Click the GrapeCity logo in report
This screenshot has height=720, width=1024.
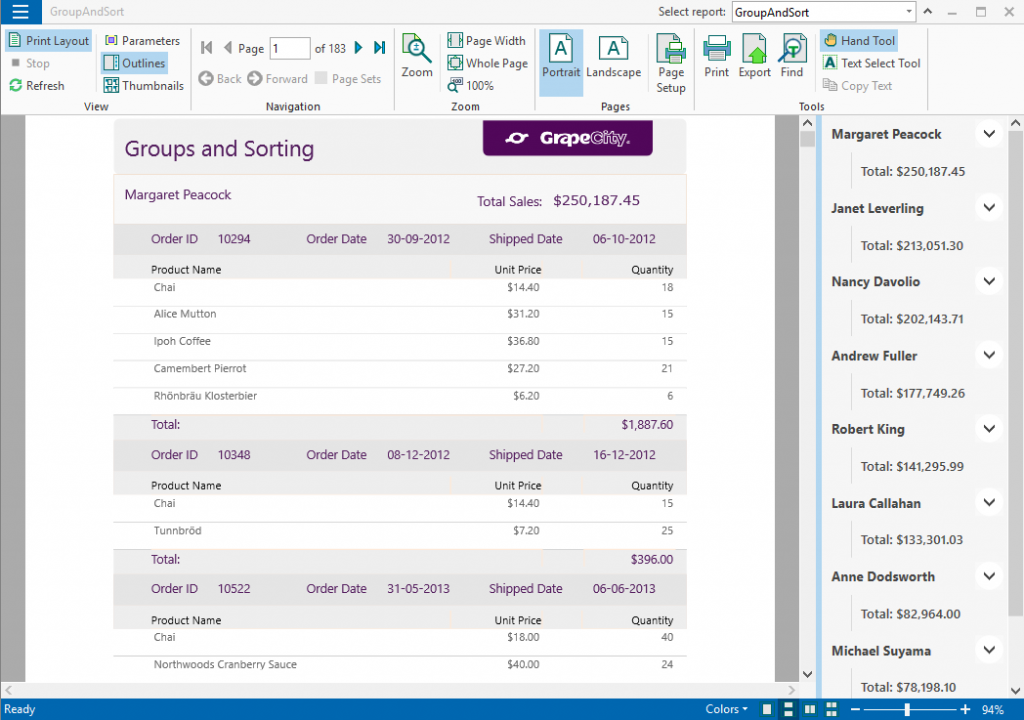(x=568, y=138)
